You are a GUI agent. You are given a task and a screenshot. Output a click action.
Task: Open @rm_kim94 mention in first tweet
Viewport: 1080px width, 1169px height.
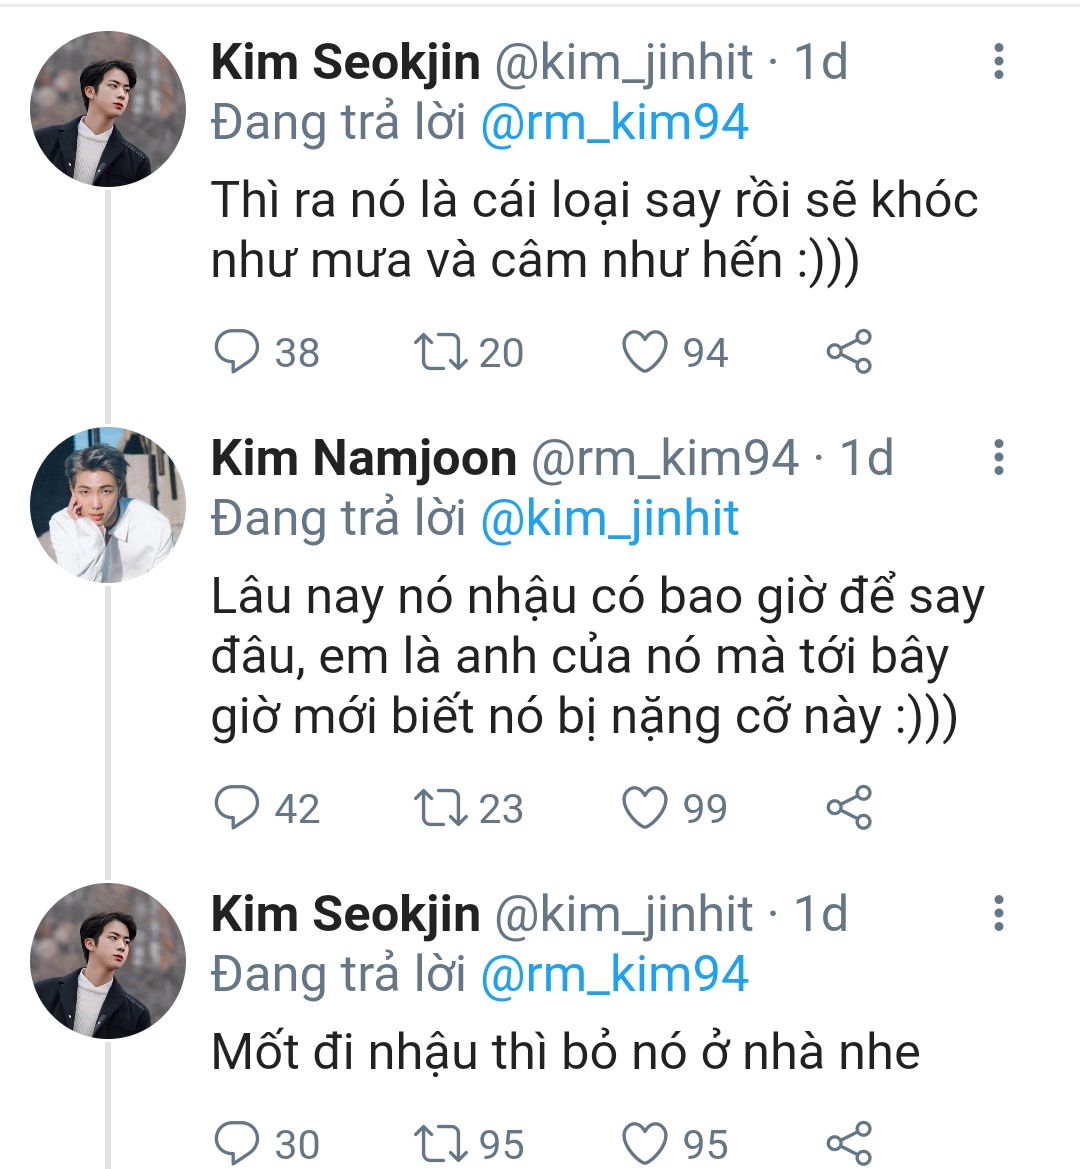click(614, 123)
